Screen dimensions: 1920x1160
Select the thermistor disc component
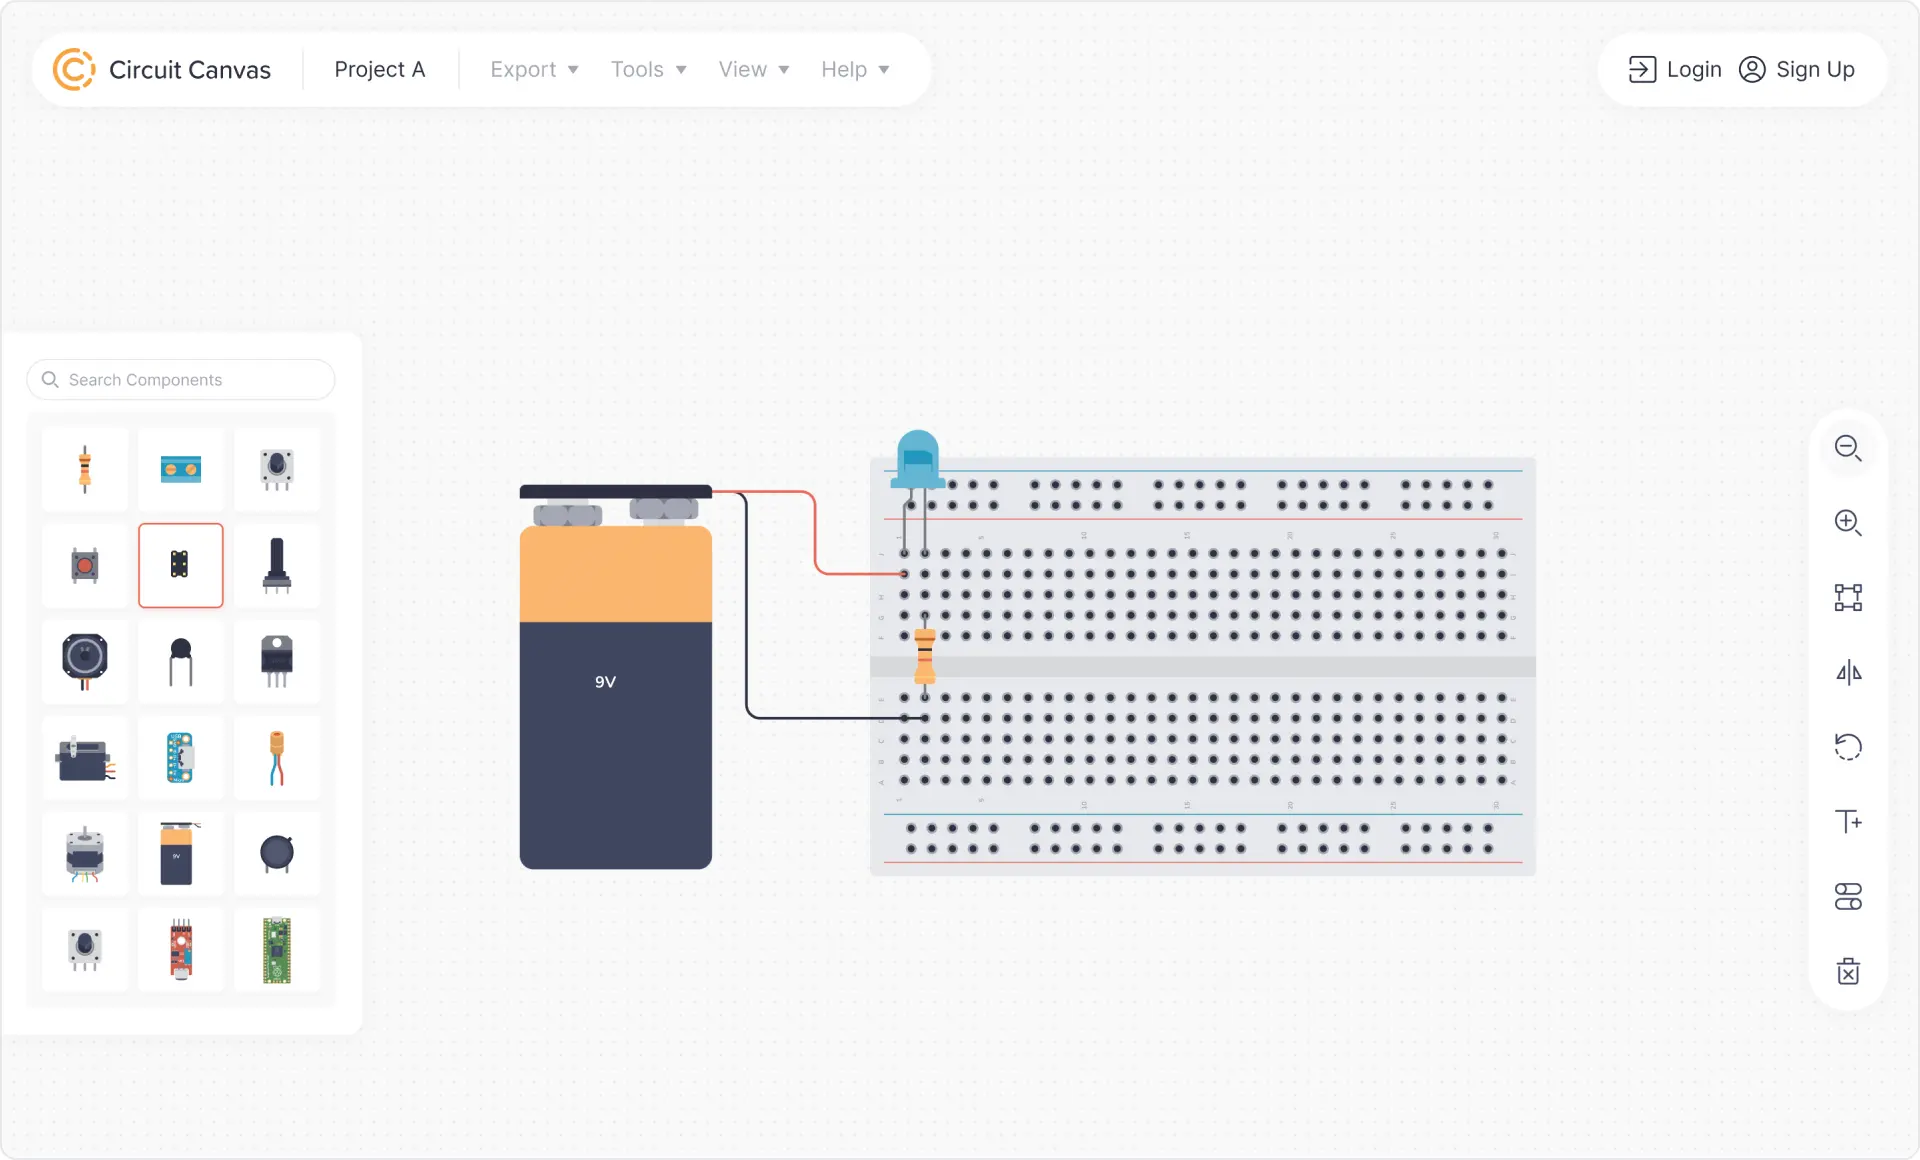[181, 661]
